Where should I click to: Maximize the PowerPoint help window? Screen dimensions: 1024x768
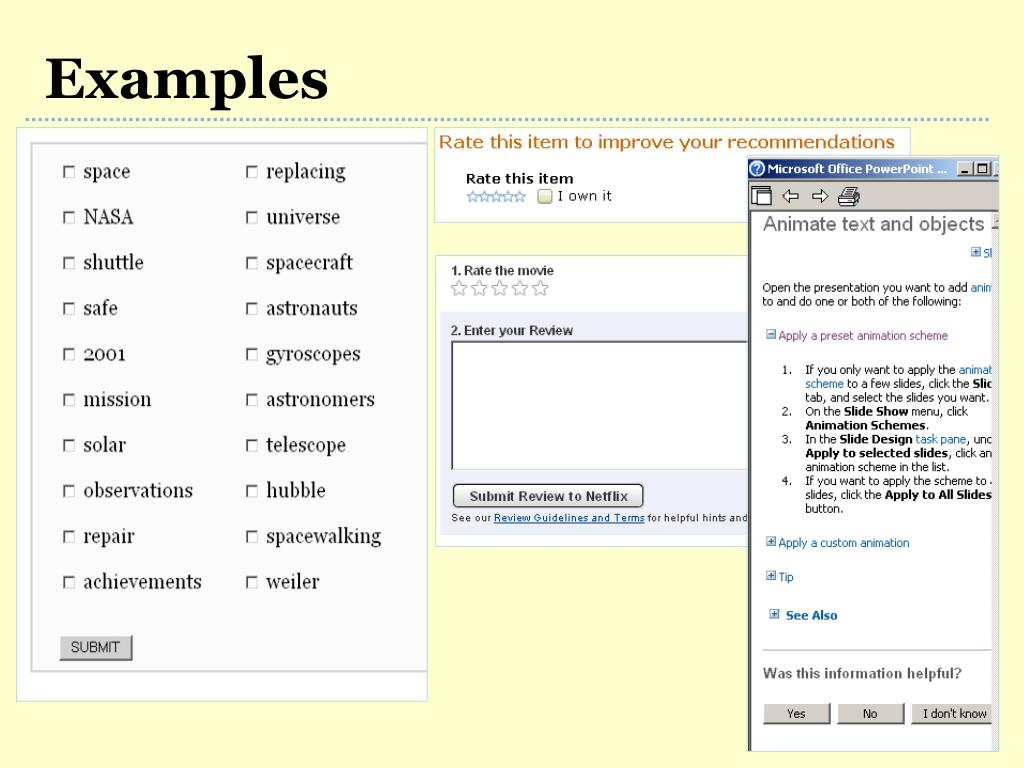(982, 168)
